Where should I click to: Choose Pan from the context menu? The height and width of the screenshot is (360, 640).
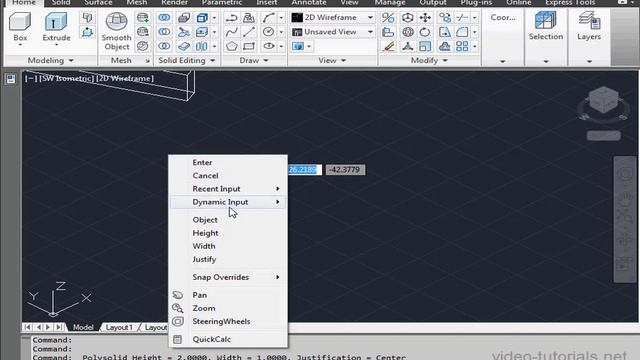228,295
